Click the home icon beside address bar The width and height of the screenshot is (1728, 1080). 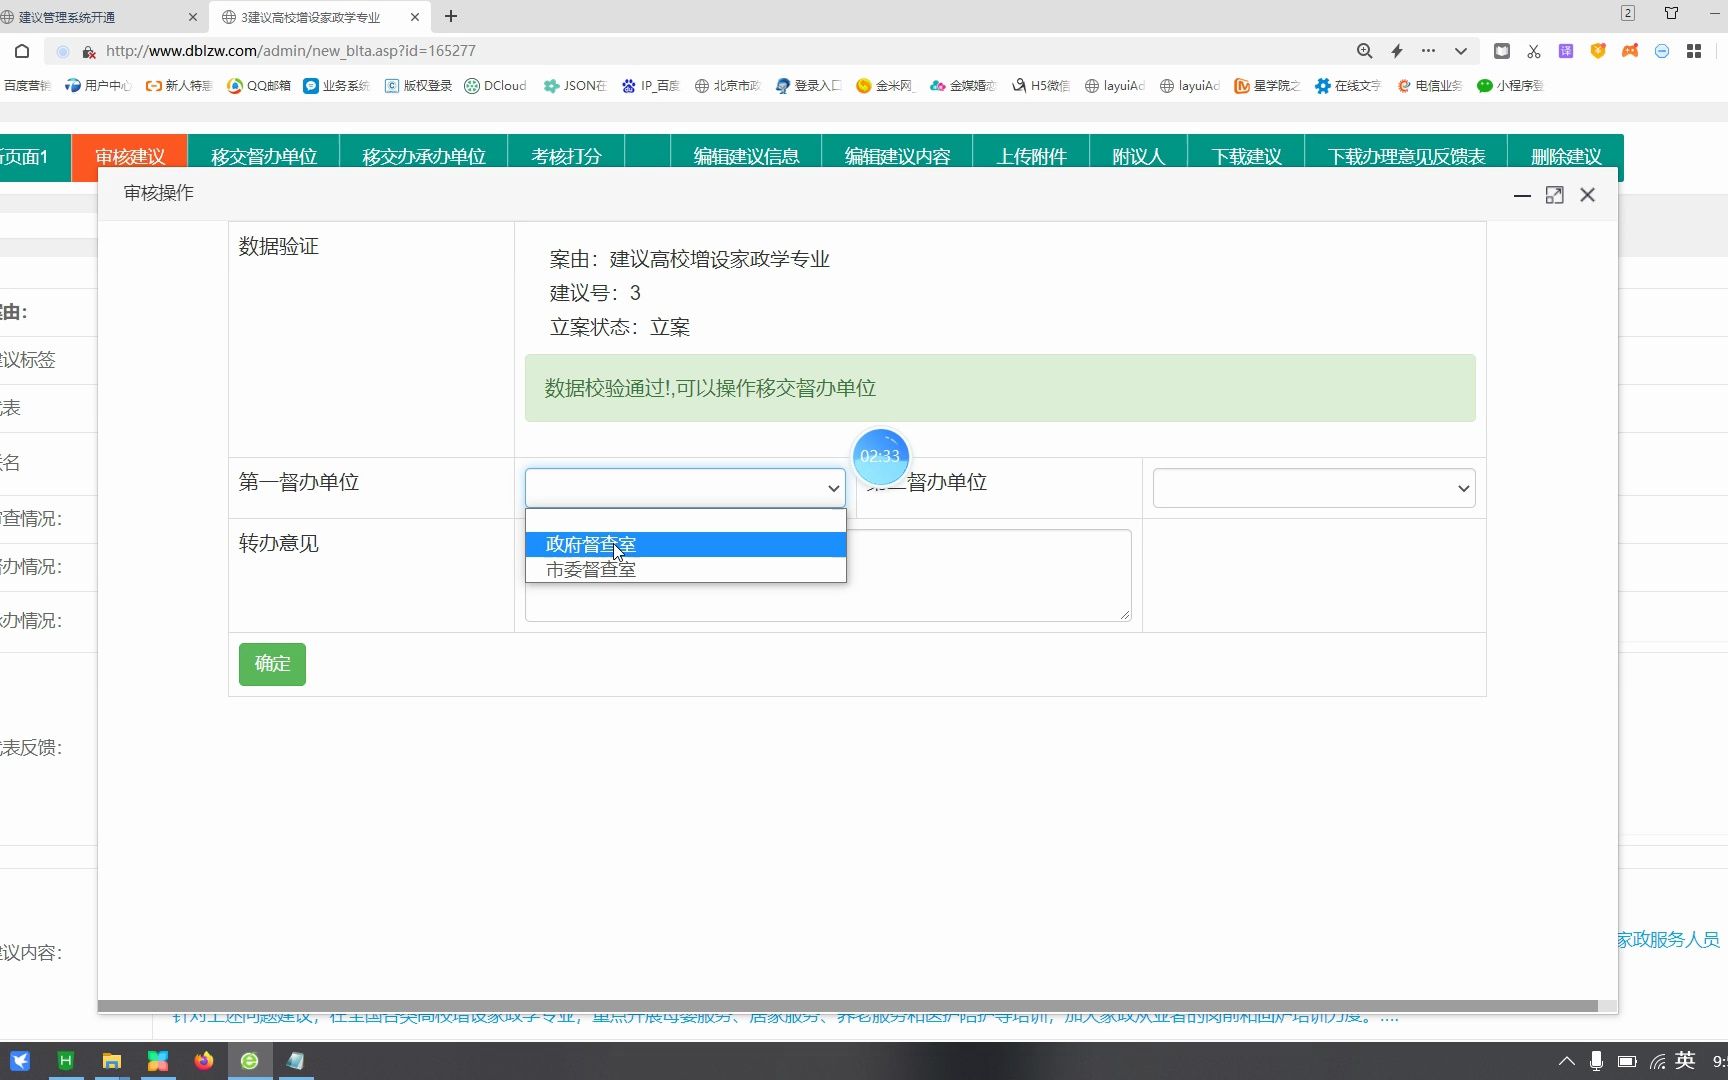coord(22,51)
